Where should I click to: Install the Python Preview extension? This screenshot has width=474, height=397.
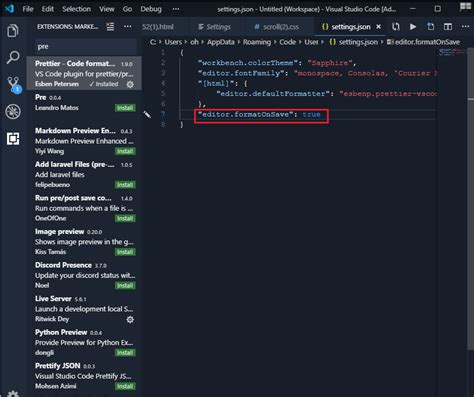(125, 353)
